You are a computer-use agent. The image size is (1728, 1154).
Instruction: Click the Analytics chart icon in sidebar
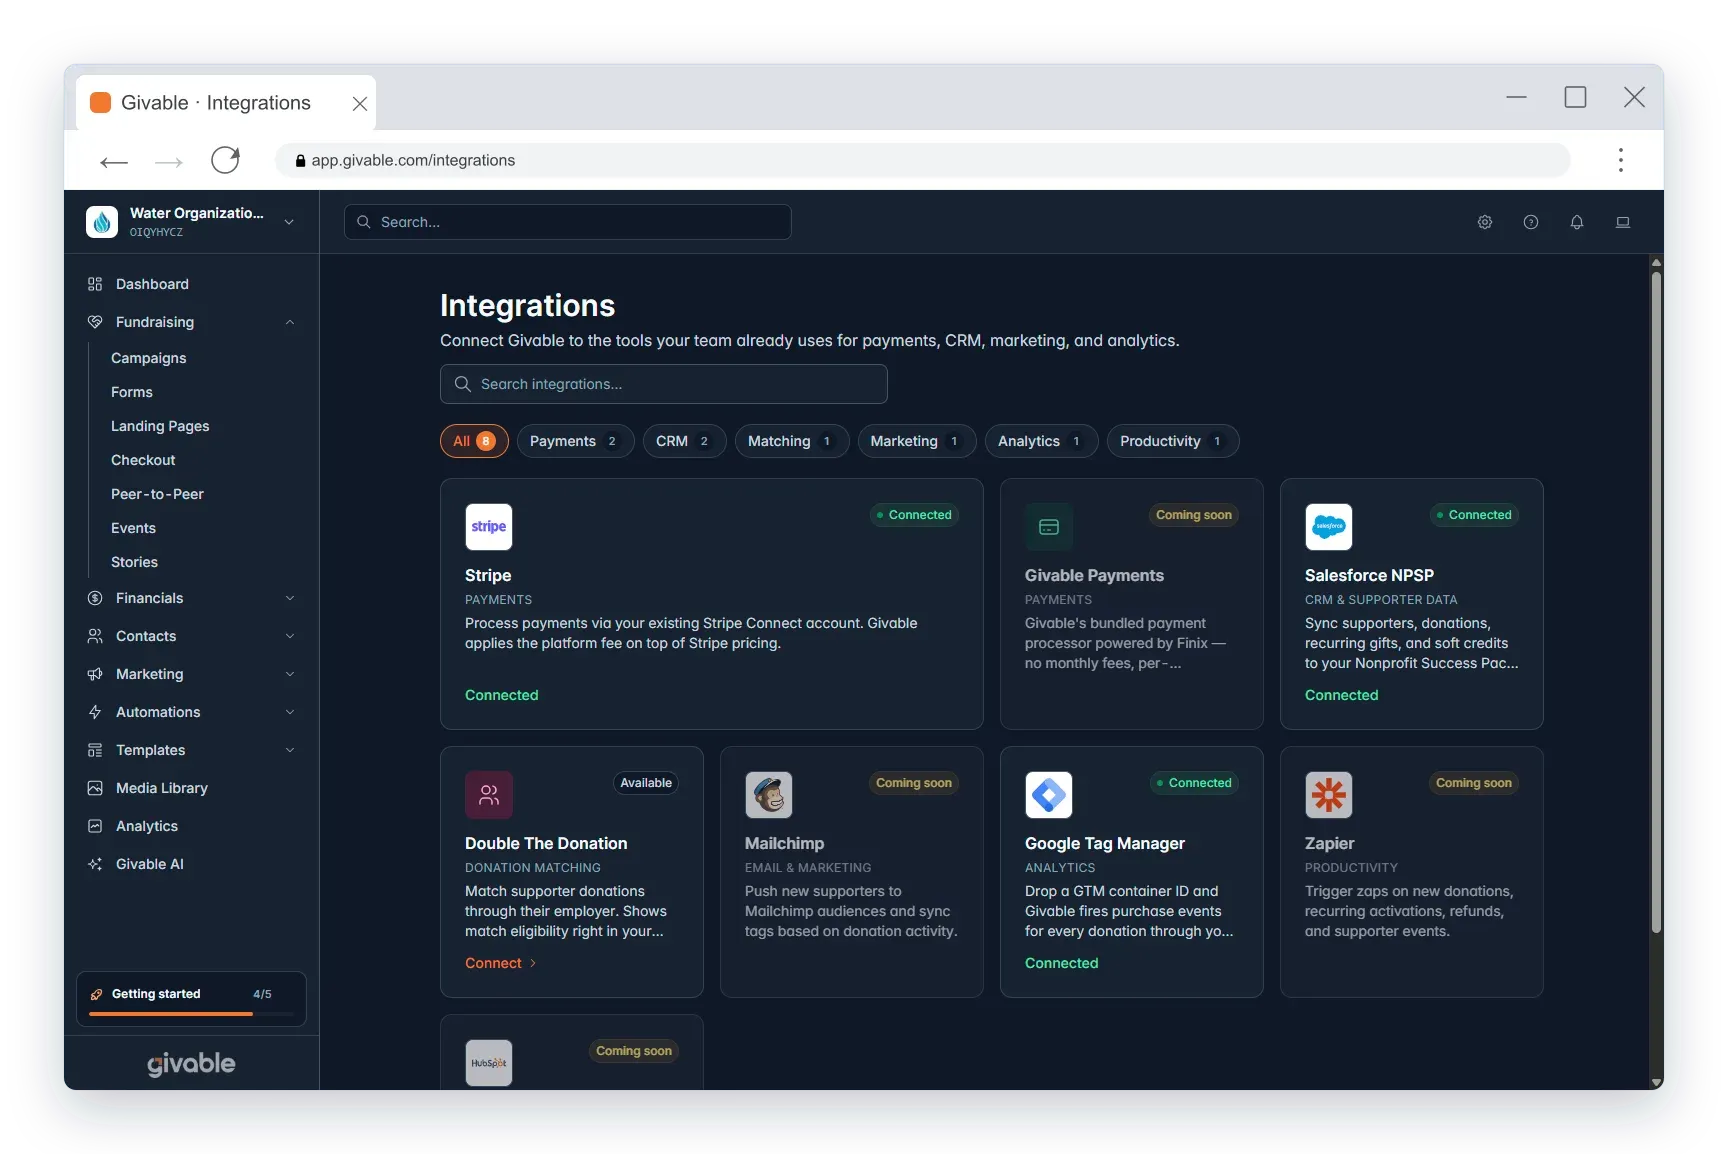[x=95, y=826]
